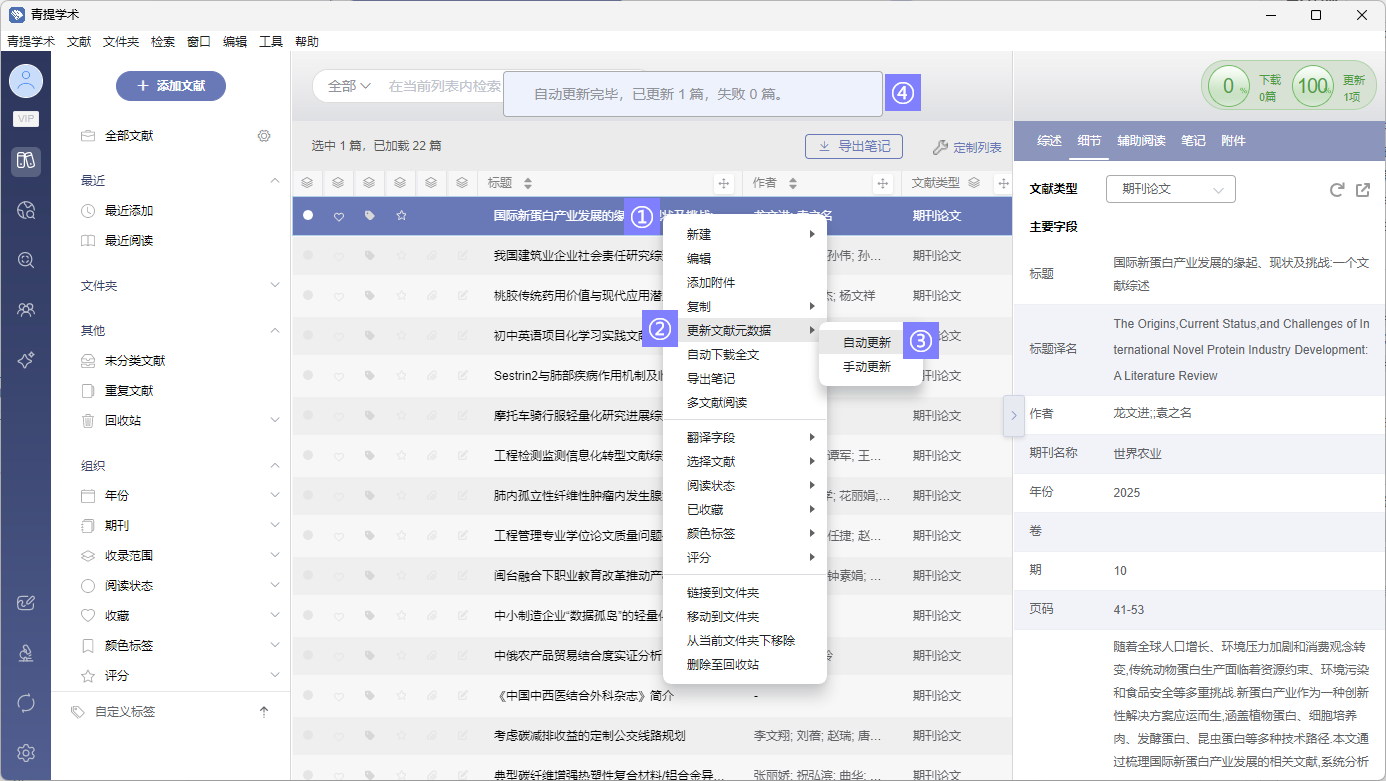The image size is (1386, 781).
Task: Open the pop-out window icon in details panel
Action: pos(1363,190)
